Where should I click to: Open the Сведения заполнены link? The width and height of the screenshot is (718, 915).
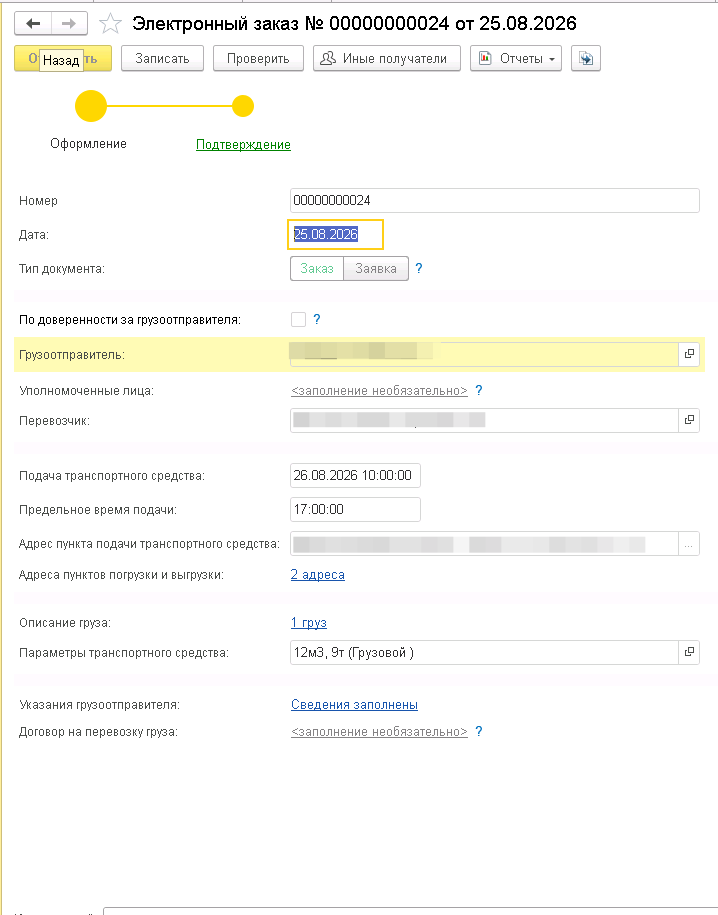(x=354, y=704)
